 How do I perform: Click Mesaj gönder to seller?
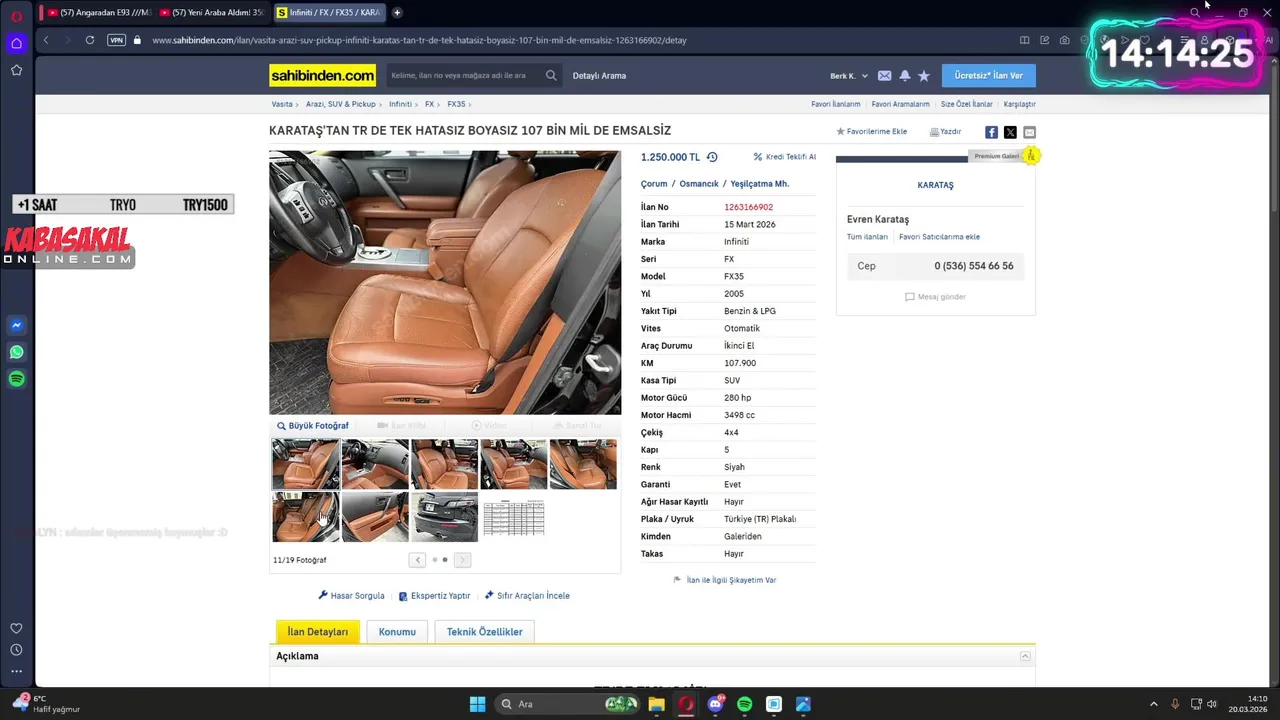[935, 297]
